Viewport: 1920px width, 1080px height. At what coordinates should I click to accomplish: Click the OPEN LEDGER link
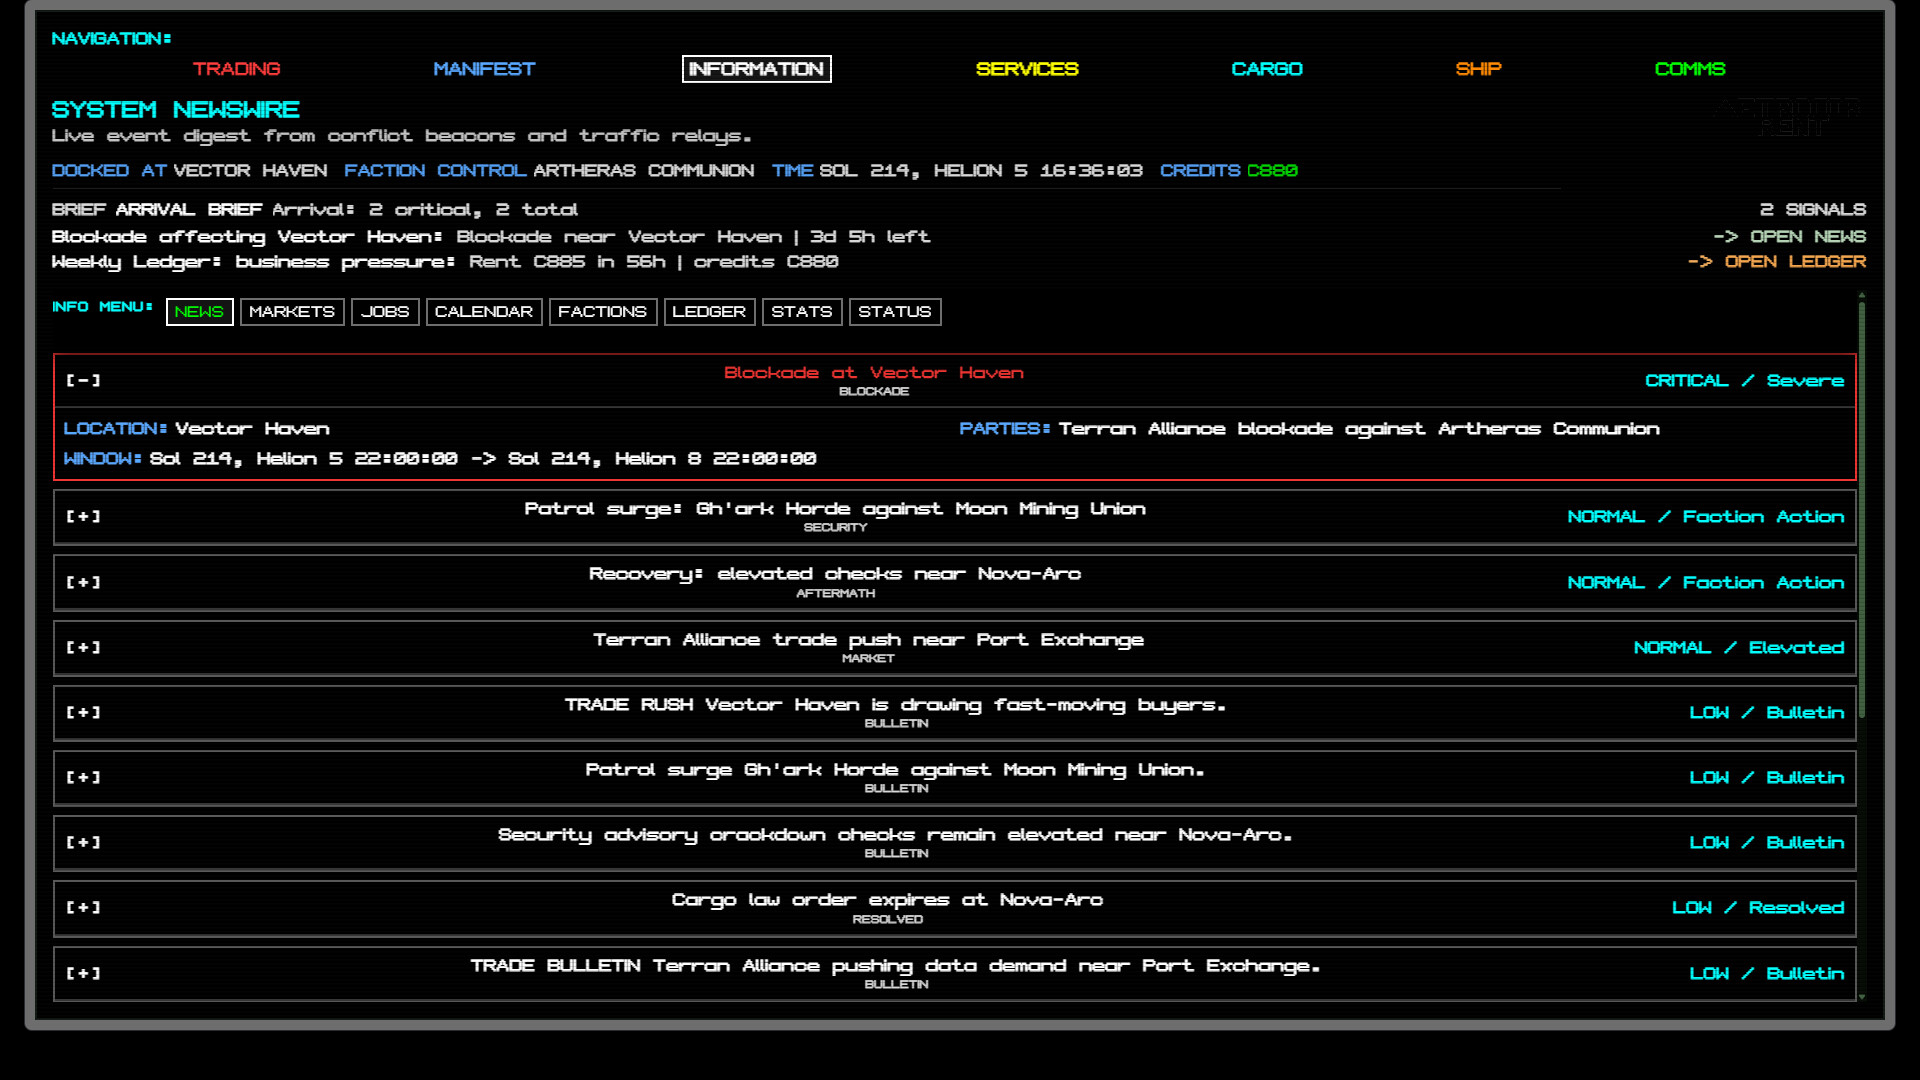pyautogui.click(x=1777, y=262)
